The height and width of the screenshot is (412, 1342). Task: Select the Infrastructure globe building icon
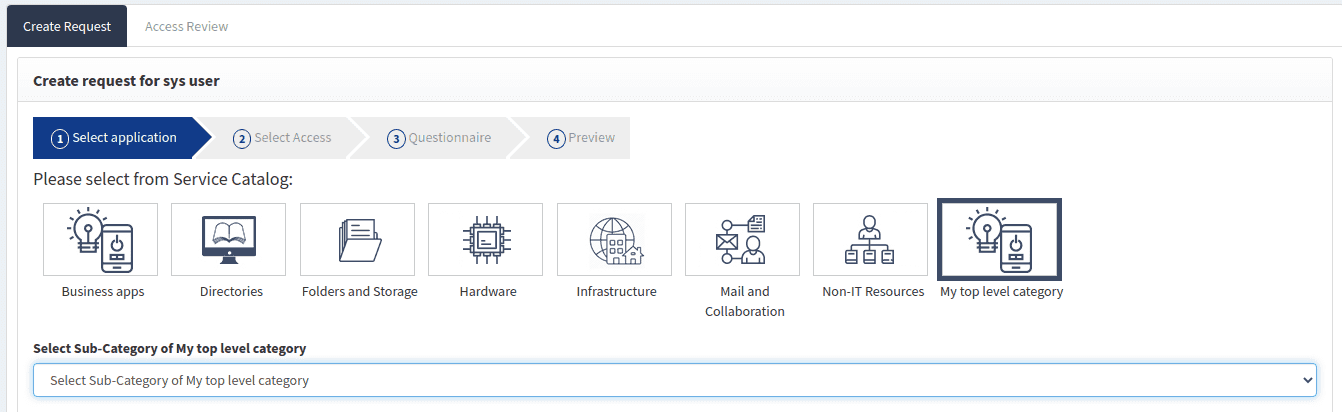(x=614, y=240)
